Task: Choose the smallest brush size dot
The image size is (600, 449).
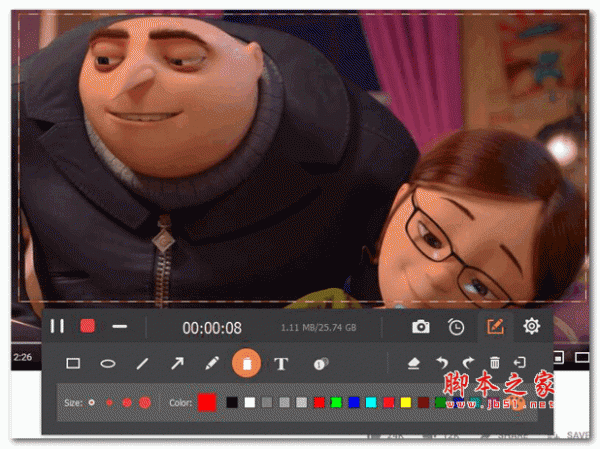Action: (91, 402)
